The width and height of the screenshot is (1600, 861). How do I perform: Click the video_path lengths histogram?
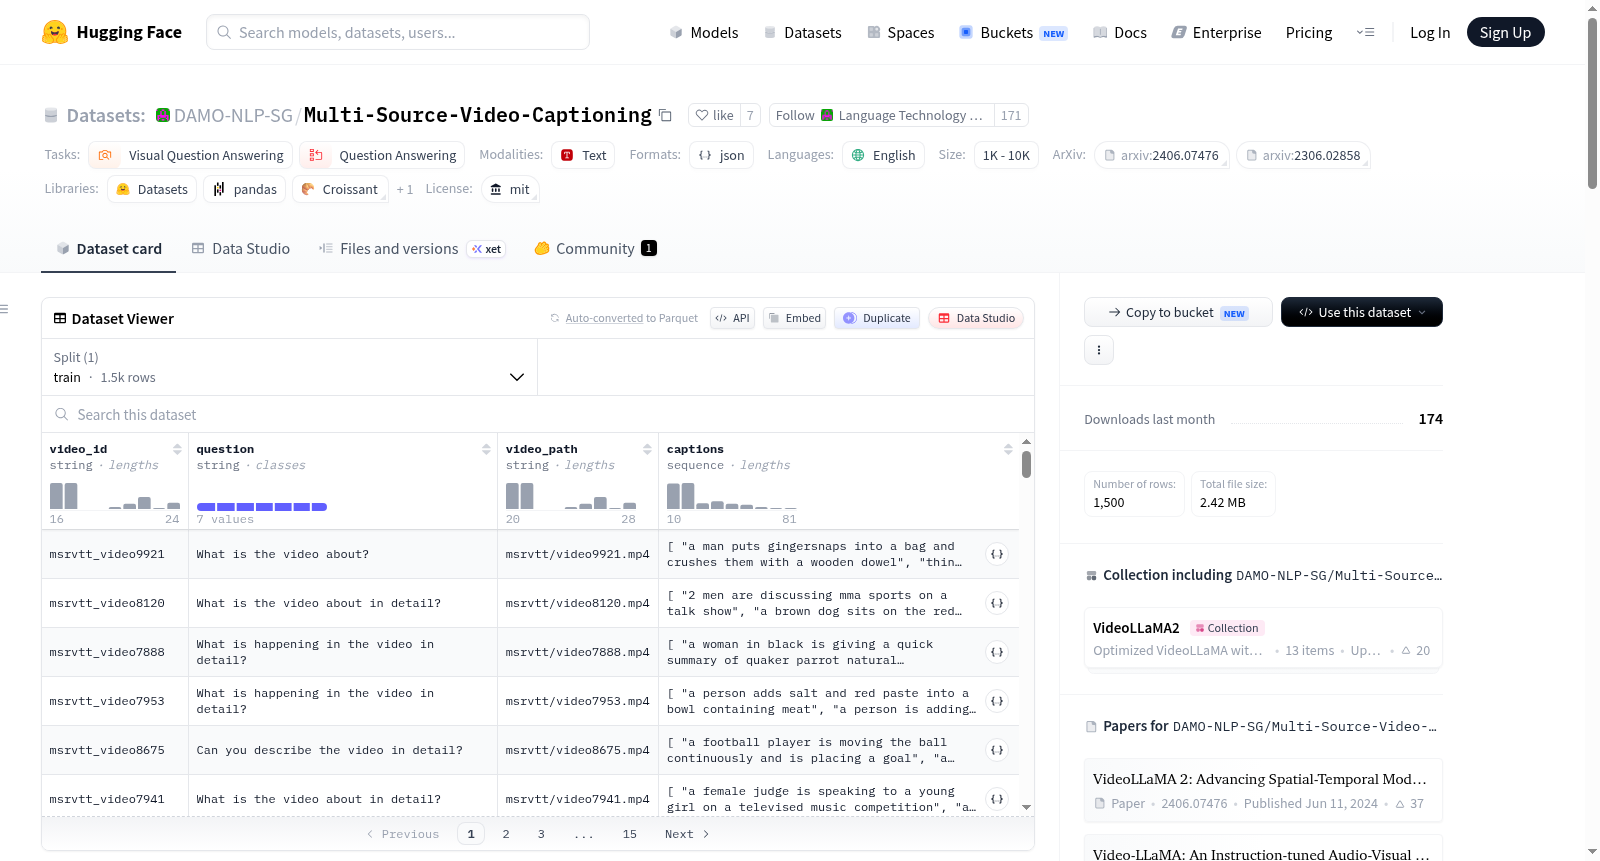tap(571, 496)
